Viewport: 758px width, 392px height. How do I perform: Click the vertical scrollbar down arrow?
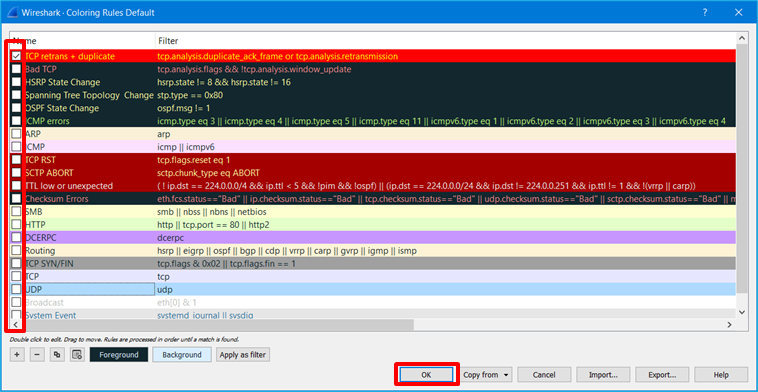click(743, 313)
